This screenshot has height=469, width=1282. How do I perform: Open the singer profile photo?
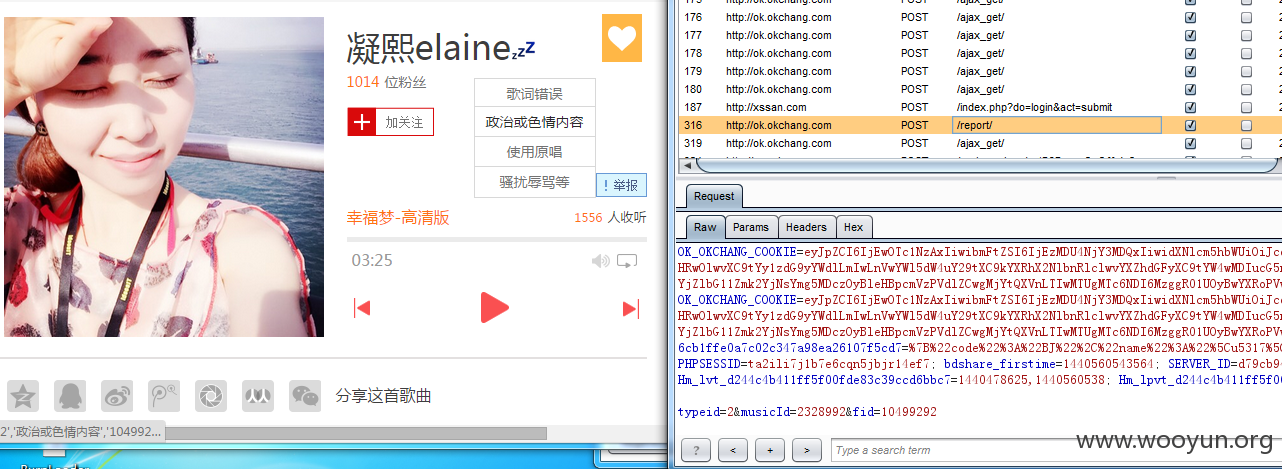pyautogui.click(x=164, y=177)
